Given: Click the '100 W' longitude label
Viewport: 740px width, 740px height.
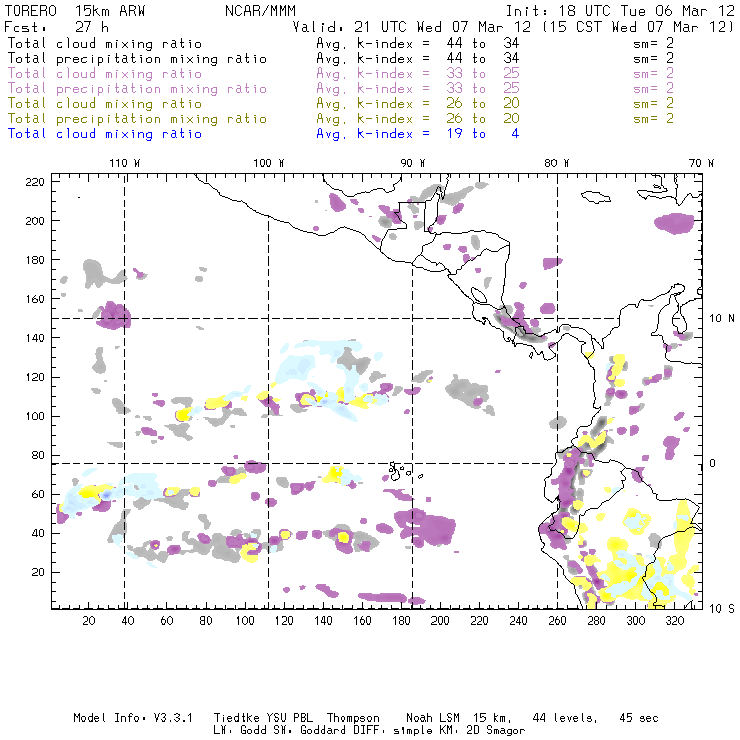Looking at the screenshot, I should (269, 163).
